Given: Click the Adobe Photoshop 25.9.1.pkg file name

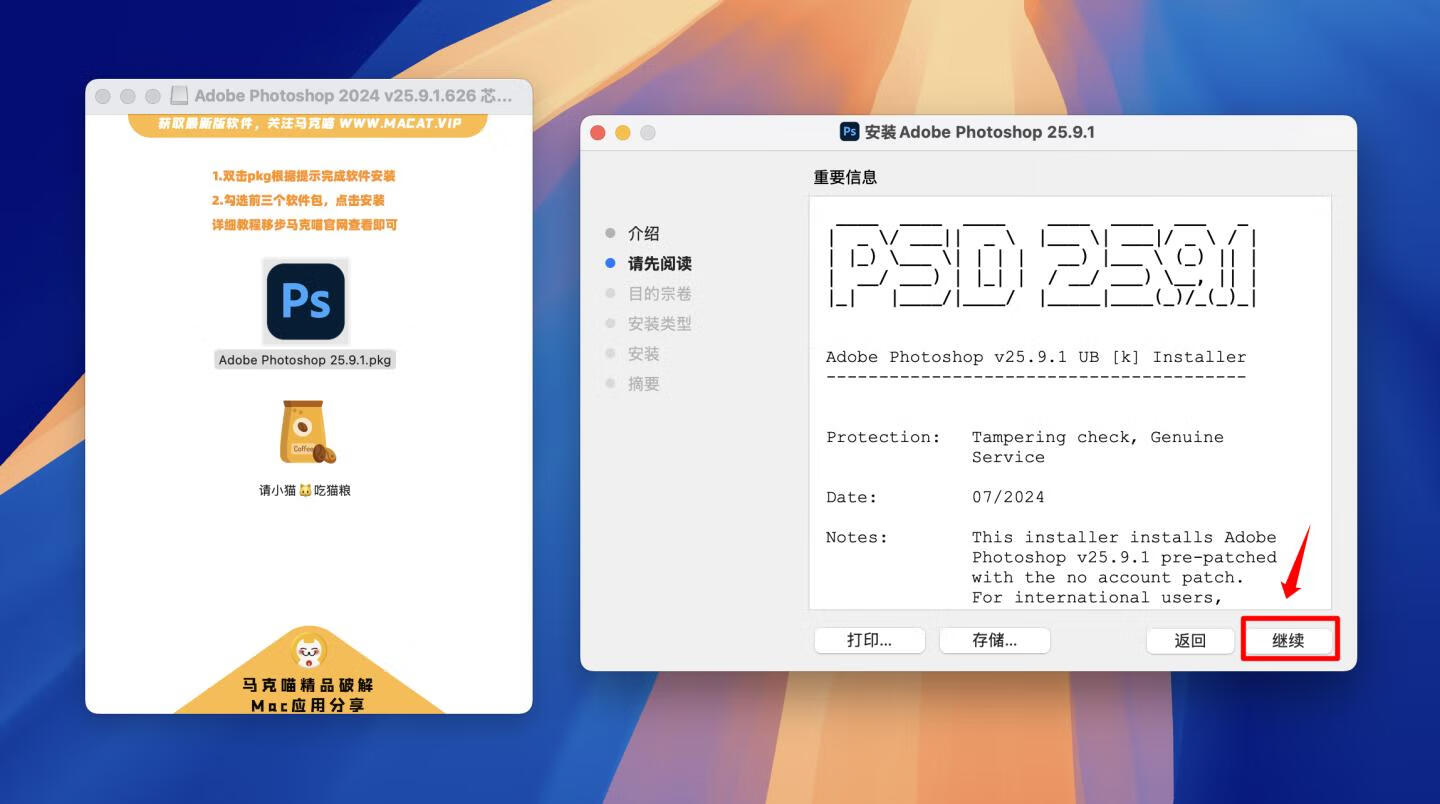Looking at the screenshot, I should tap(305, 360).
